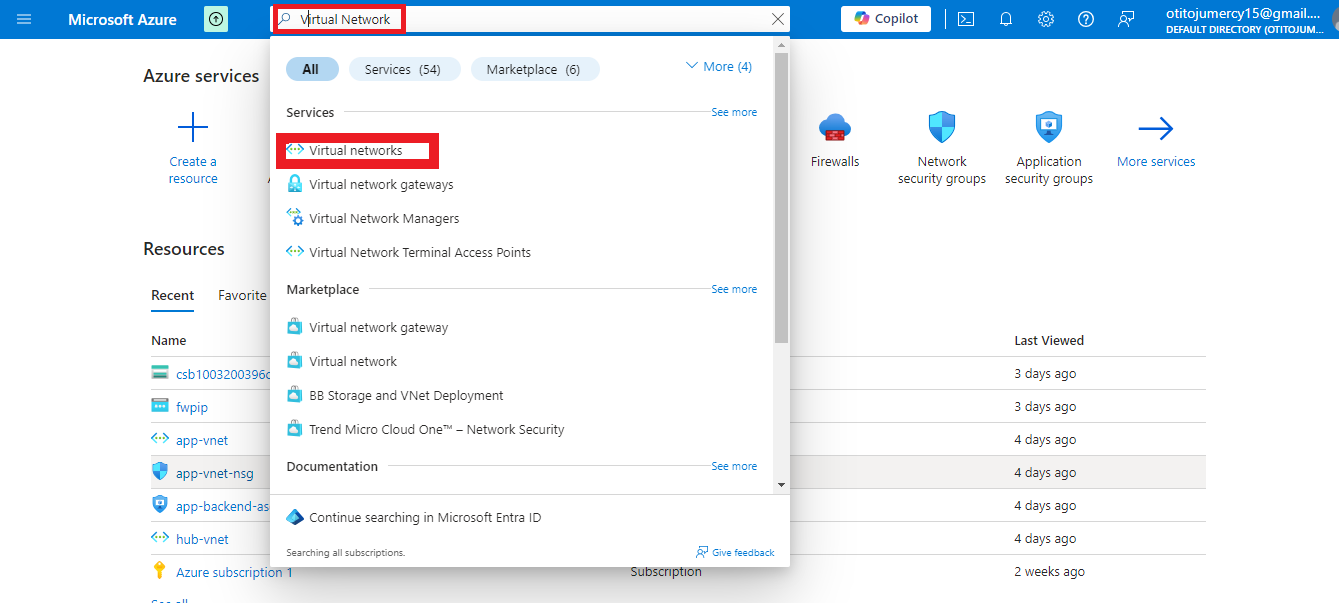Select the Recent resources tab
Viewport: 1339px width, 603px height.
[x=173, y=295]
